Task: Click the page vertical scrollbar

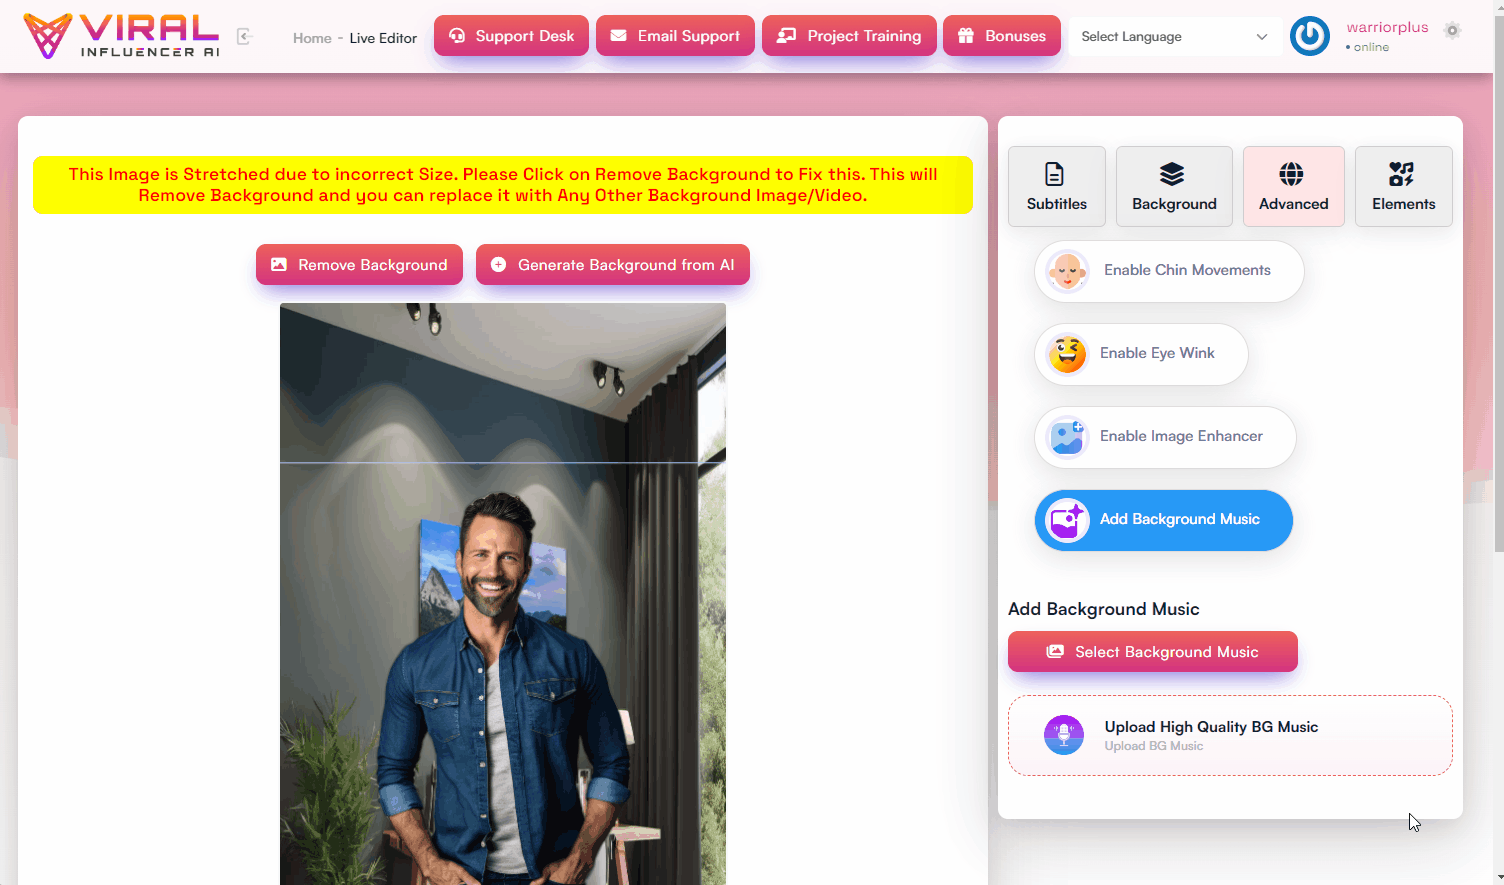Action: click(1498, 300)
